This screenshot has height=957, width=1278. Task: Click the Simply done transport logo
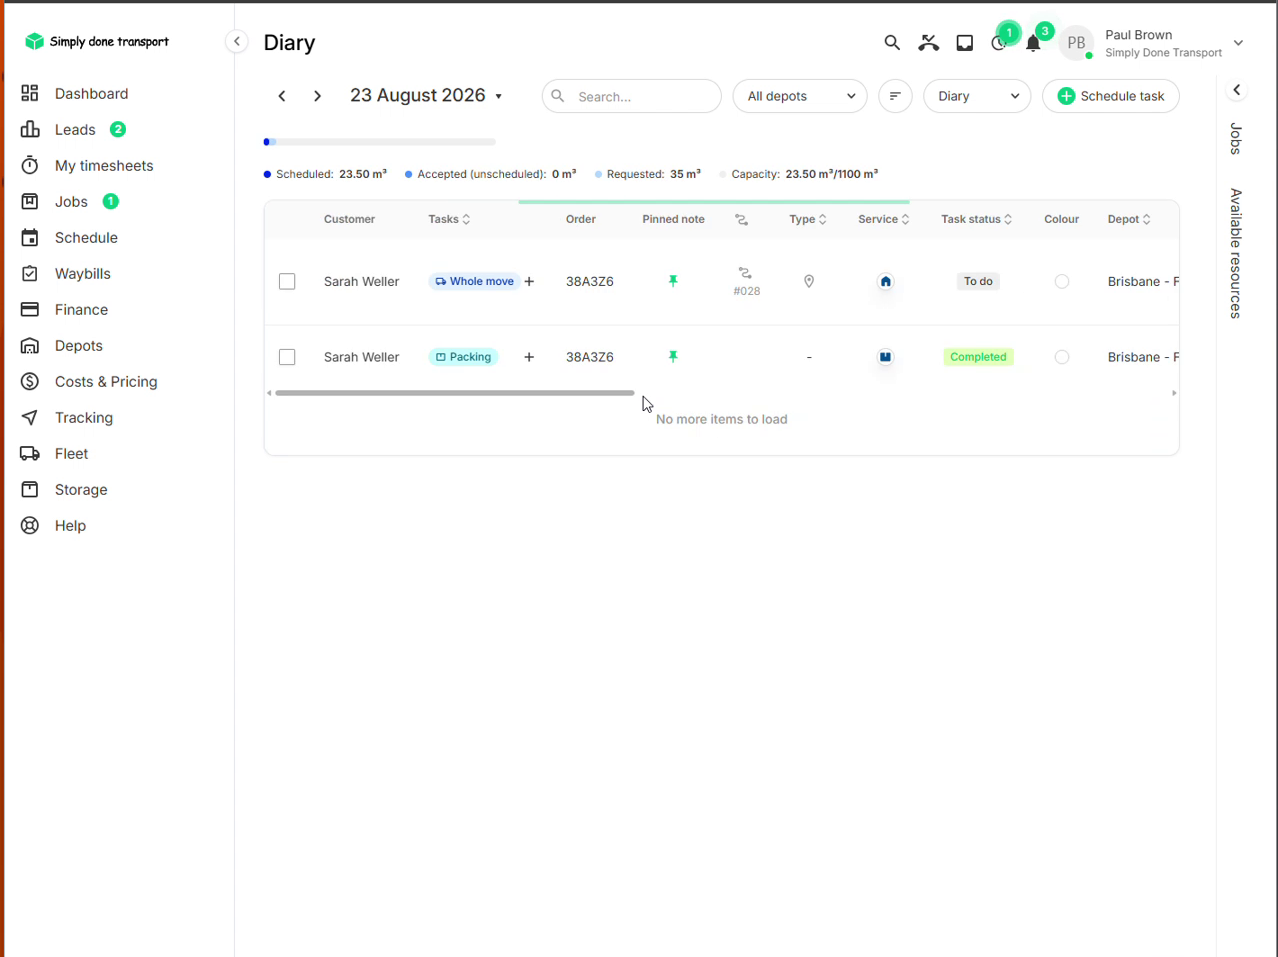coord(97,41)
